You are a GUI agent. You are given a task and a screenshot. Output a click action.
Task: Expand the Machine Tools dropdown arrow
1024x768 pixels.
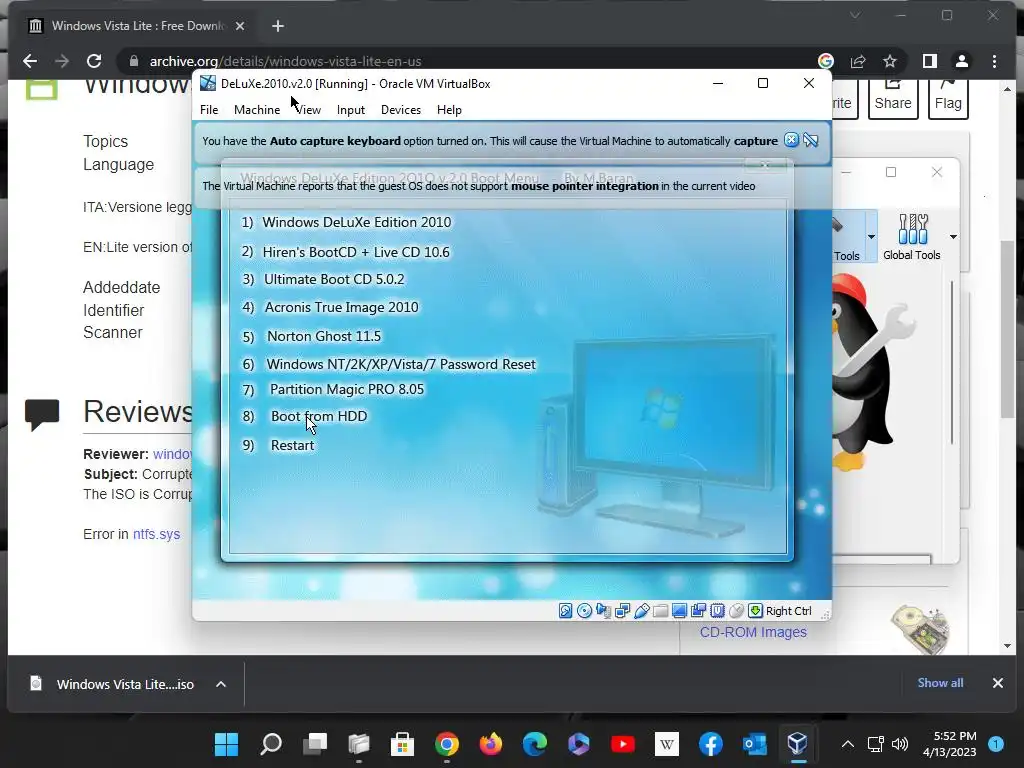pyautogui.click(x=871, y=236)
